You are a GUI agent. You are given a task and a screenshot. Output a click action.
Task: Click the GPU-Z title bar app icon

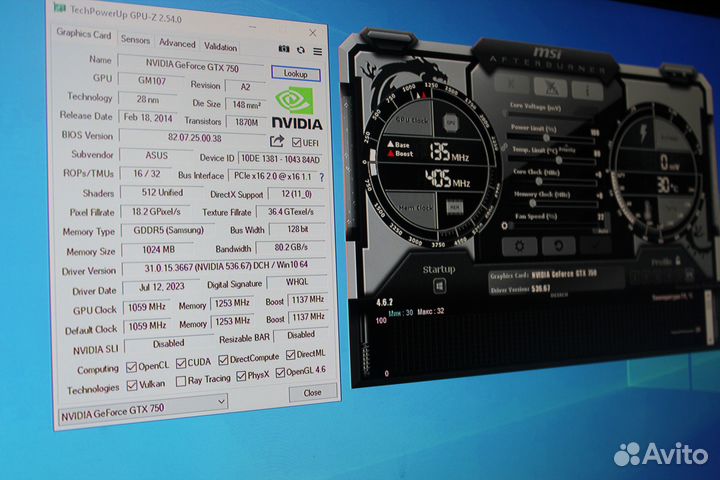60,8
